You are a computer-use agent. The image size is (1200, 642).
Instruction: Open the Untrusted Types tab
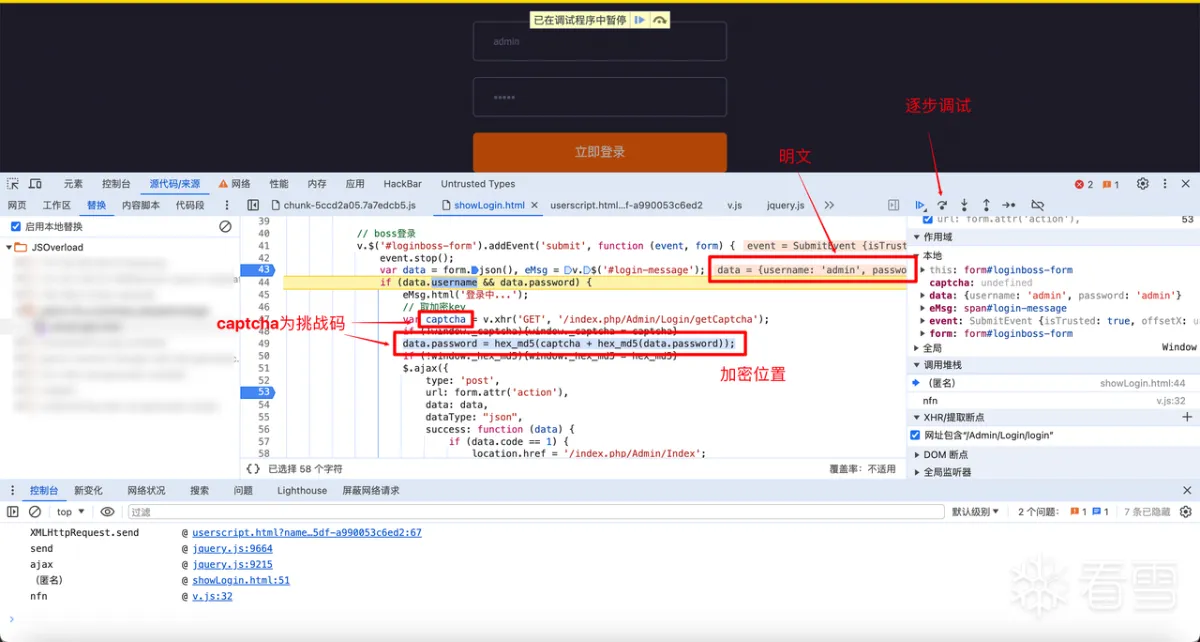(x=478, y=184)
